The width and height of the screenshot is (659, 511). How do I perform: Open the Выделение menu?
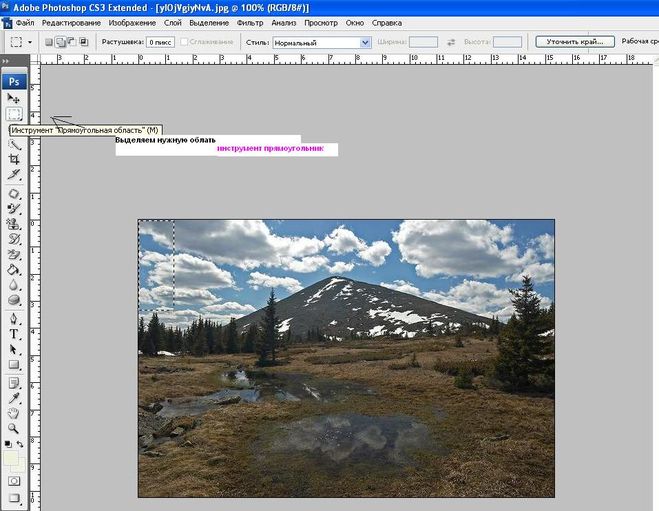209,23
